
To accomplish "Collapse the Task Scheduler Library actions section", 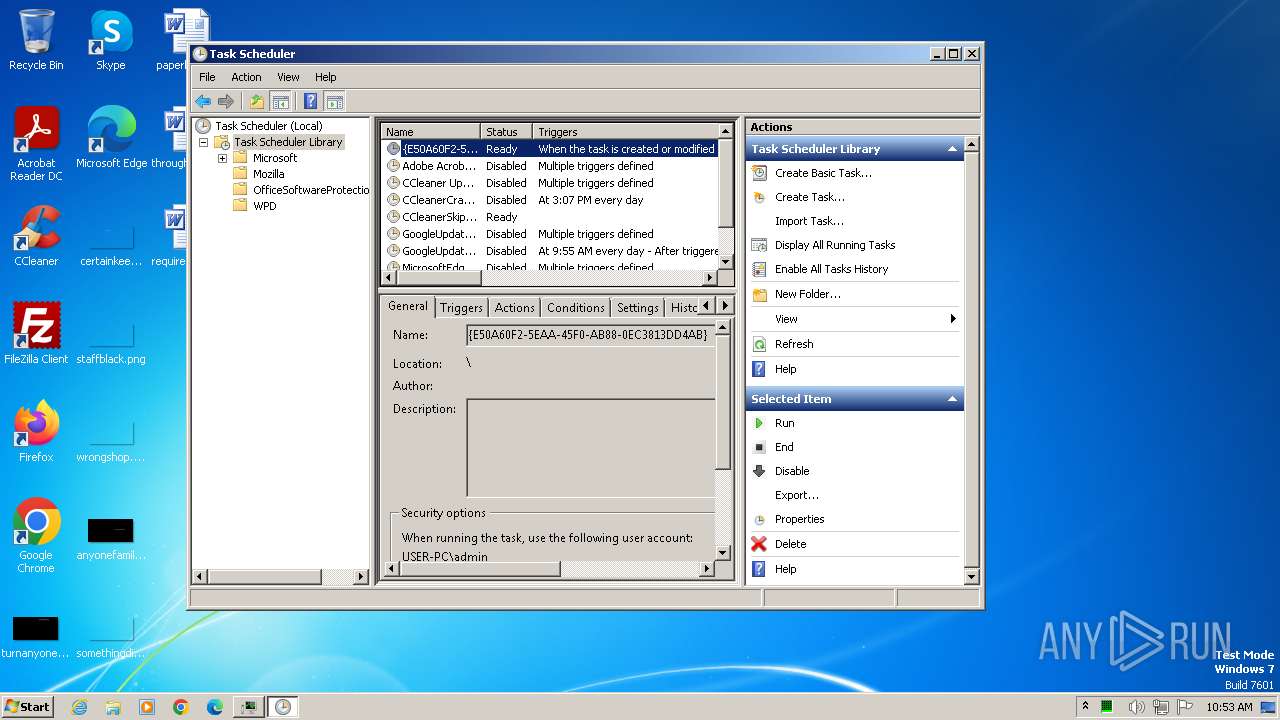I will (953, 149).
